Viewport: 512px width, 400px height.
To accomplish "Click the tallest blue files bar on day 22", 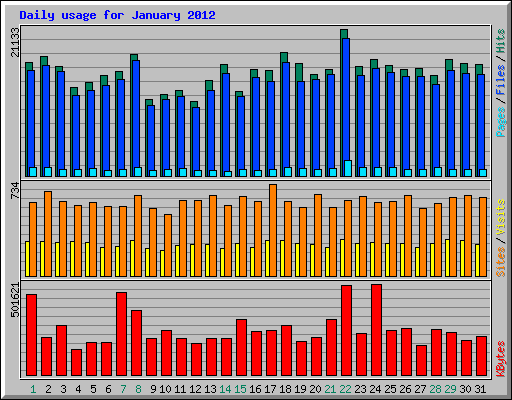I will [x=346, y=100].
